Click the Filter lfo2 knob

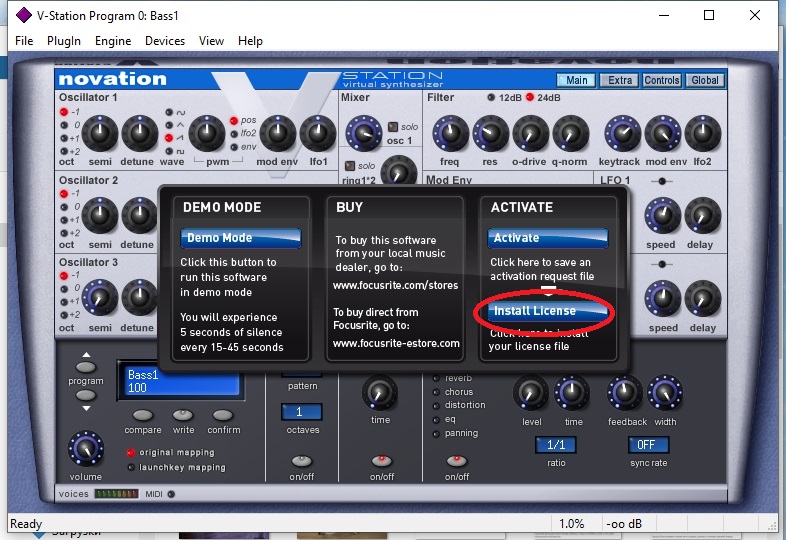(703, 133)
